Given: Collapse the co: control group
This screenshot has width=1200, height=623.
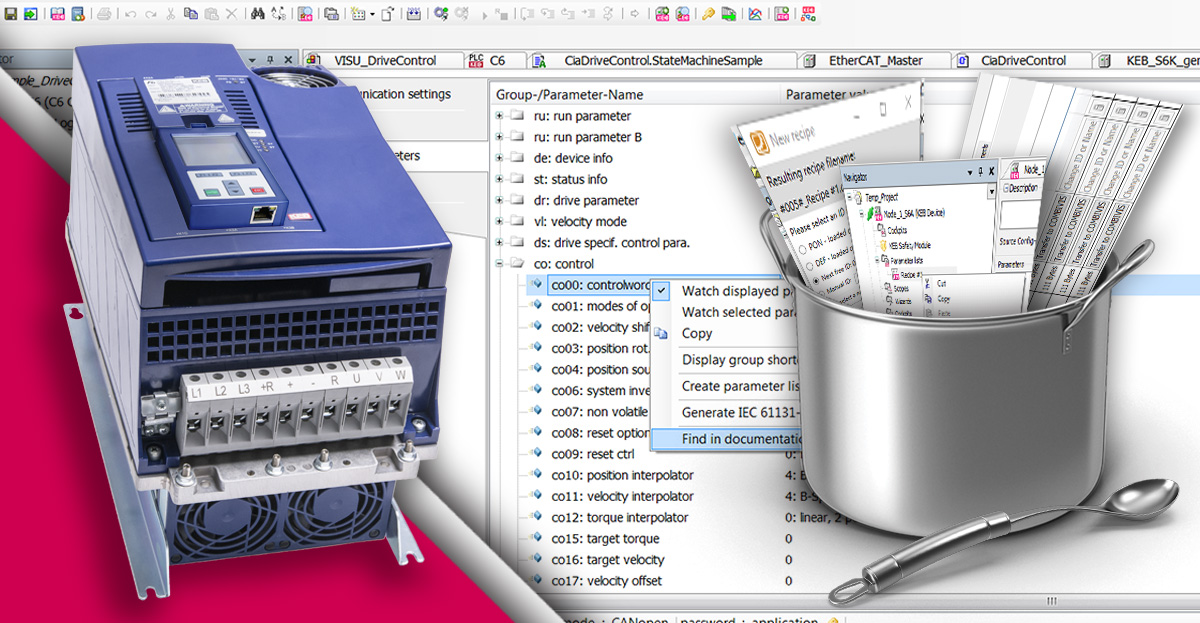Looking at the screenshot, I should pyautogui.click(x=500, y=264).
